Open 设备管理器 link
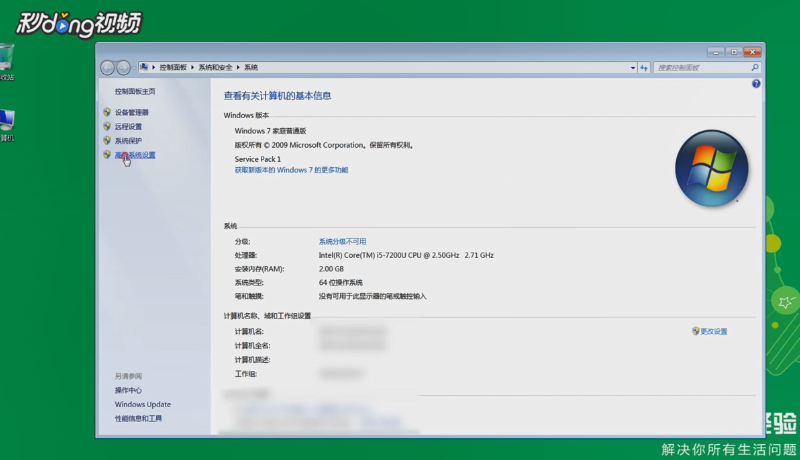Image resolution: width=800 pixels, height=460 pixels. (132, 112)
